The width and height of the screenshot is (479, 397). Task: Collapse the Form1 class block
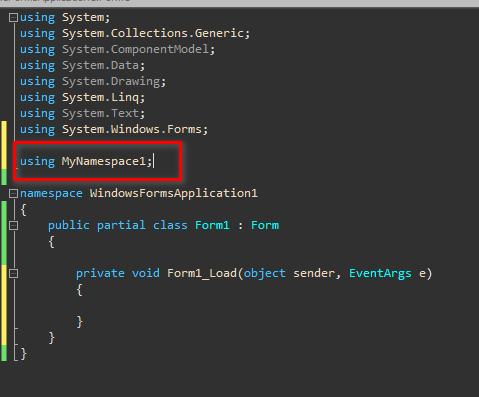click(x=13, y=226)
